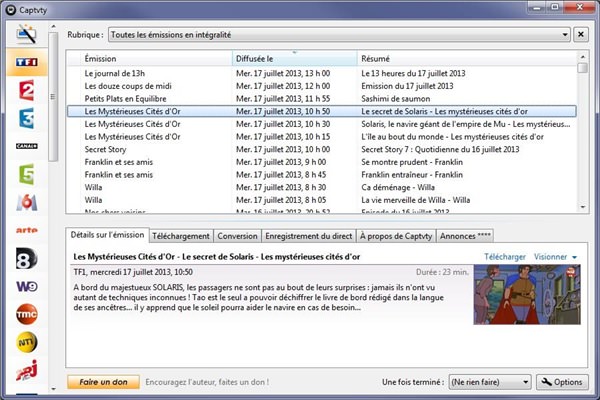The width and height of the screenshot is (600, 400).
Task: Open the Enregistrement du direct tab
Action: [309, 236]
